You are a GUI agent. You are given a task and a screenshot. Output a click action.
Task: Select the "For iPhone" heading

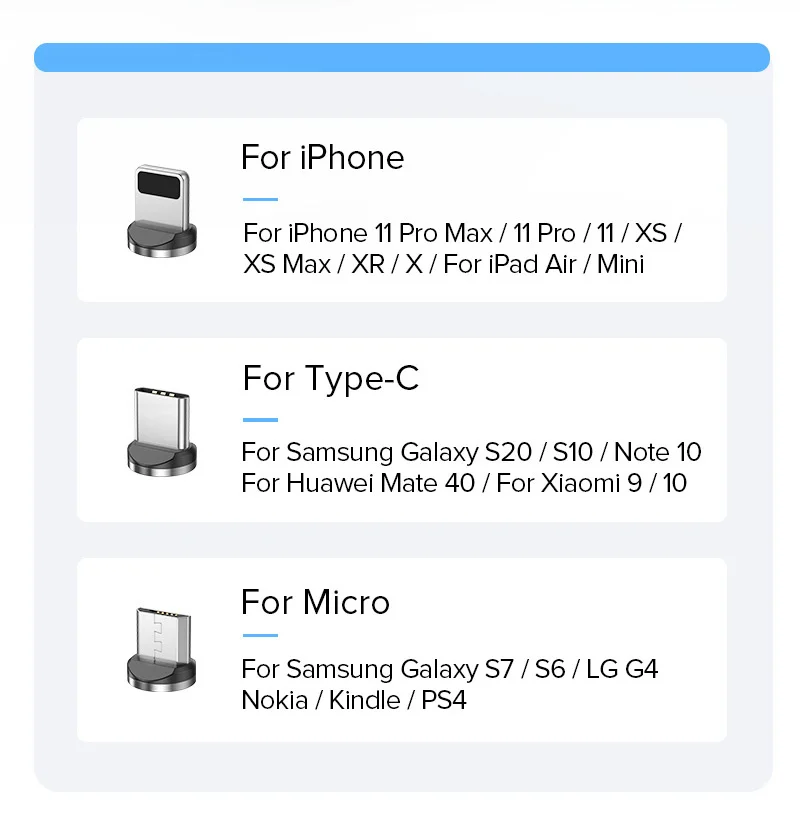point(322,158)
